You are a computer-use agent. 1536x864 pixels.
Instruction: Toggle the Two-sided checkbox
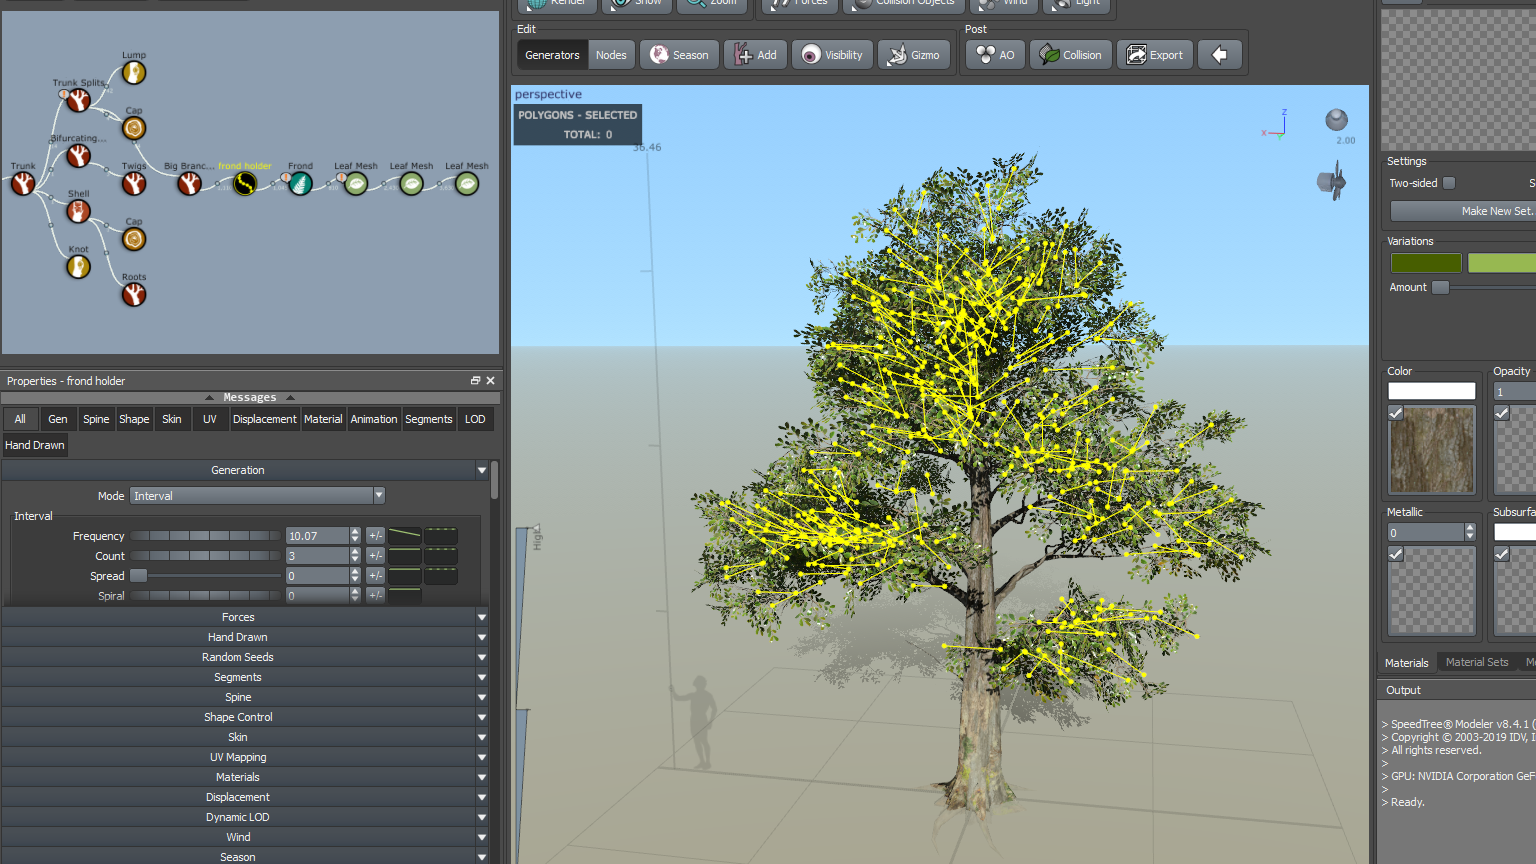pos(1449,183)
